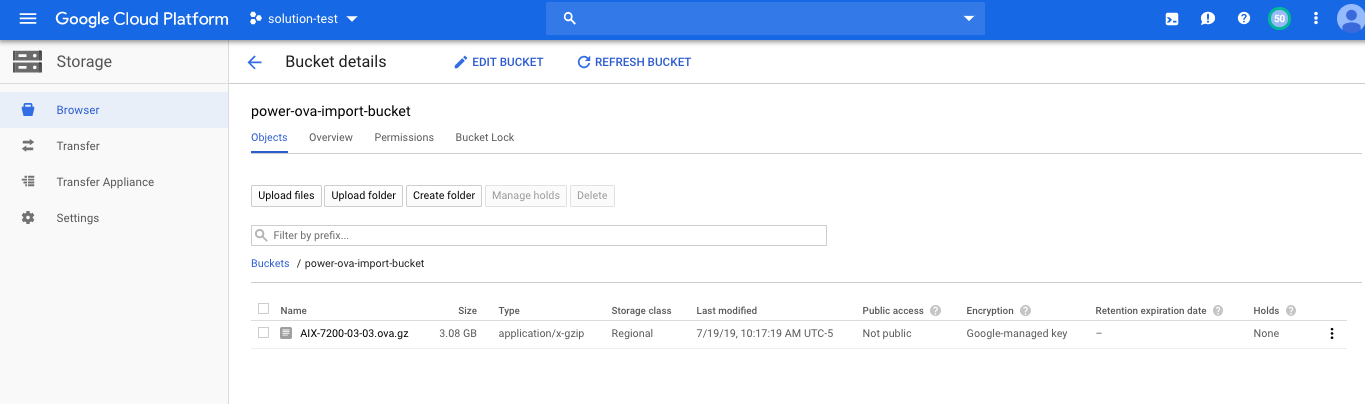
Task: Click the Upload files button
Action: [286, 195]
